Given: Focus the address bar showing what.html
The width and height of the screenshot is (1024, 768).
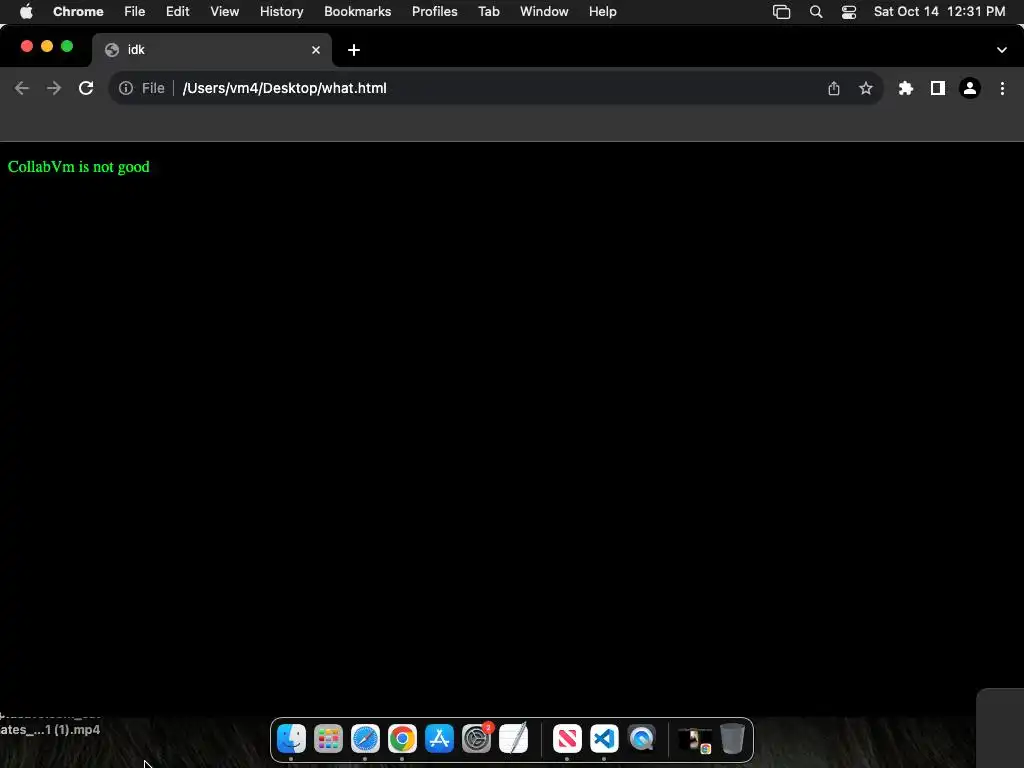Looking at the screenshot, I should click(496, 88).
